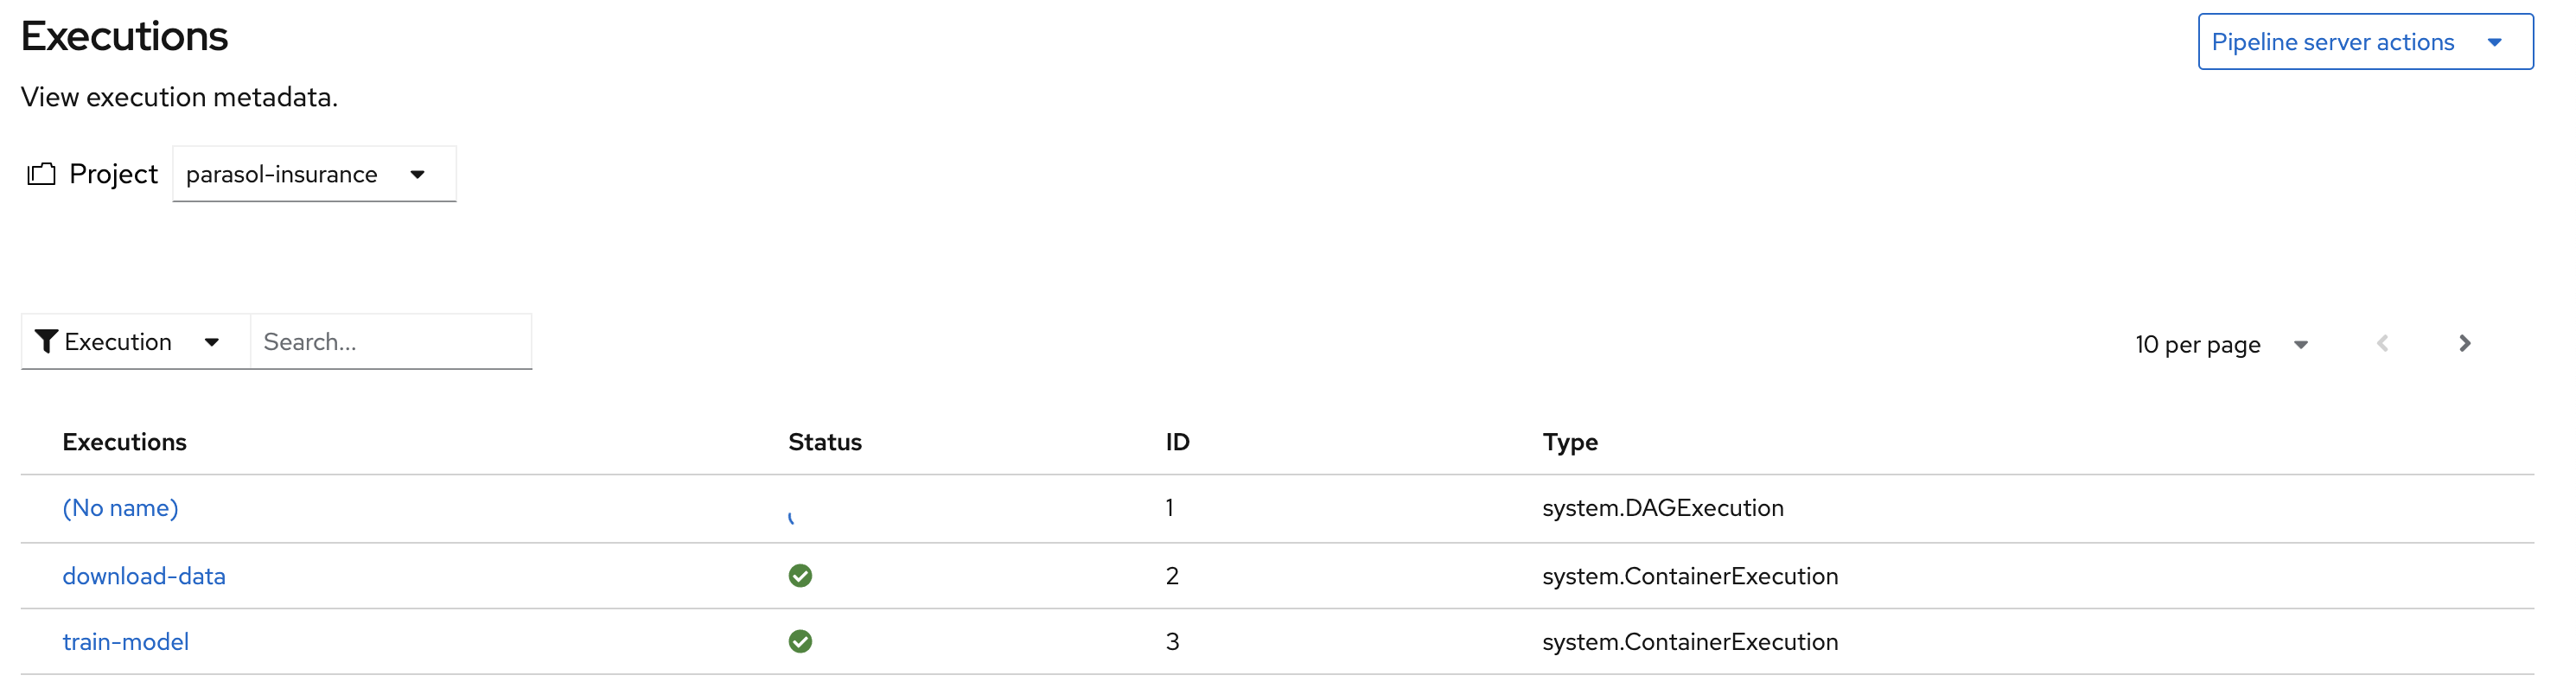Click the loading spinner status icon

tap(791, 517)
